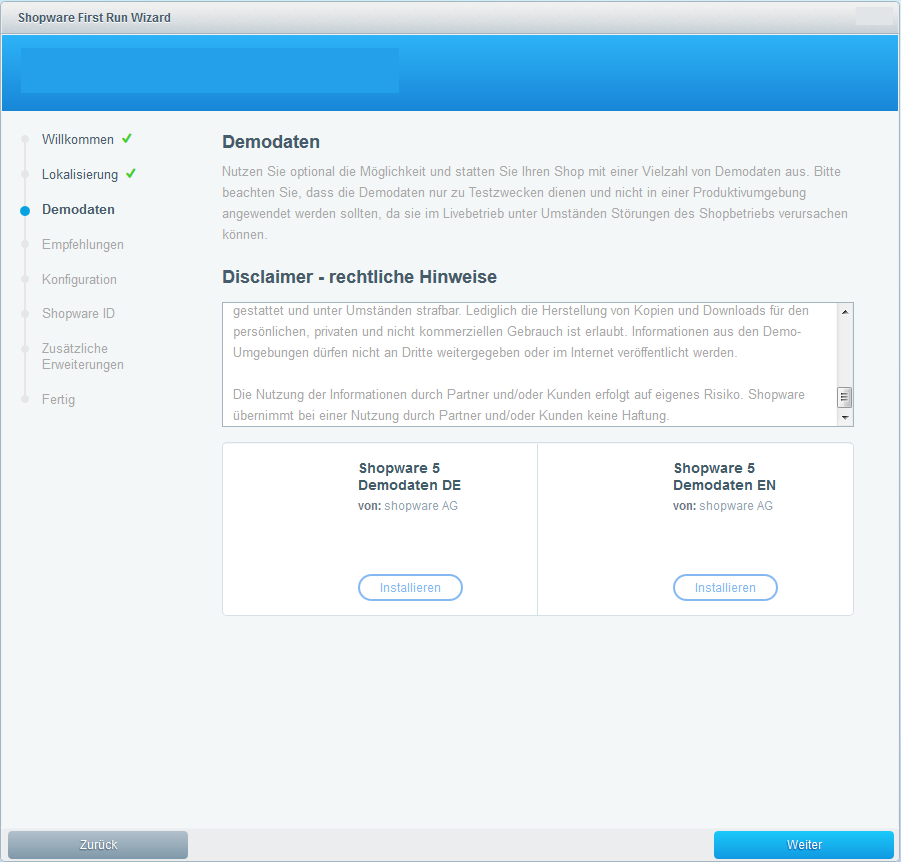Go back with the Zurück button
901x862 pixels.
(x=98, y=844)
